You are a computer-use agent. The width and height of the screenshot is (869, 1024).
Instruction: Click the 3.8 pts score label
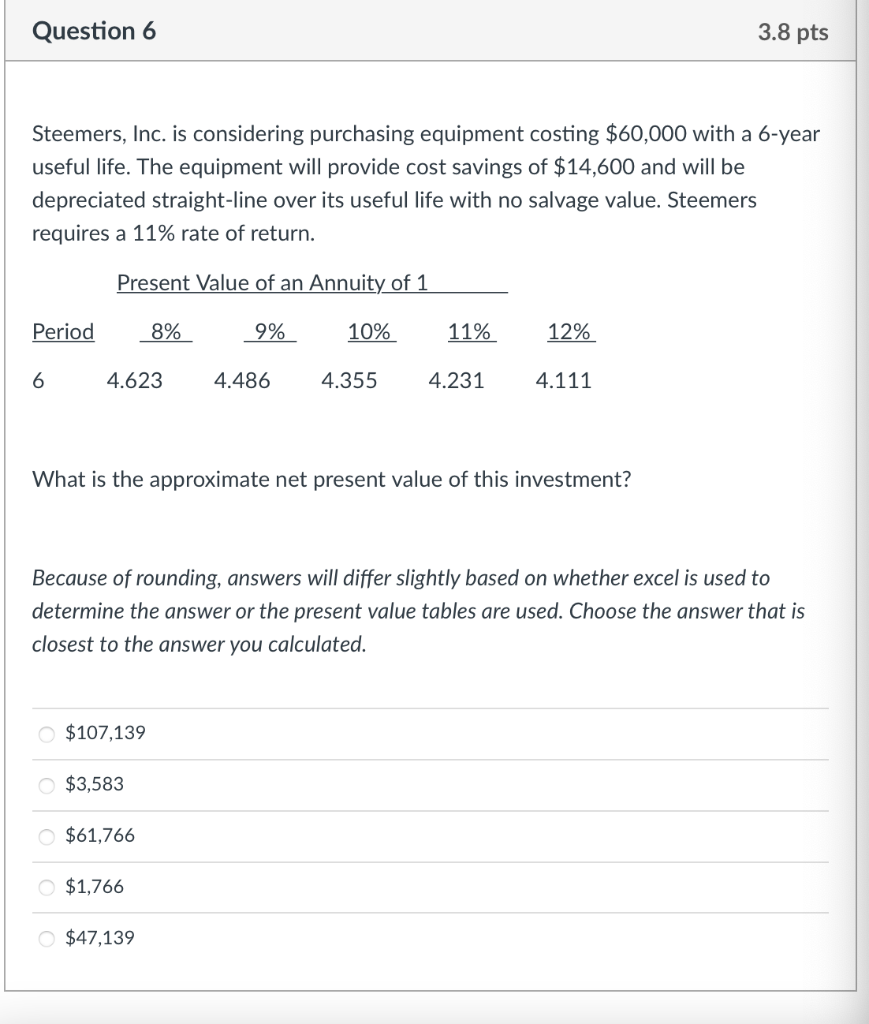[793, 32]
